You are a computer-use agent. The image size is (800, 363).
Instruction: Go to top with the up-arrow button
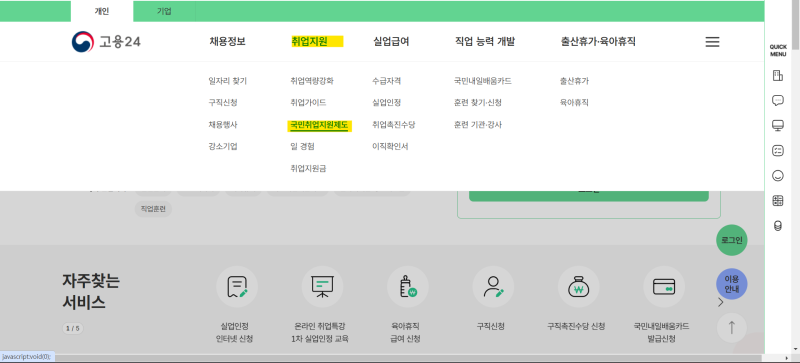[732, 327]
